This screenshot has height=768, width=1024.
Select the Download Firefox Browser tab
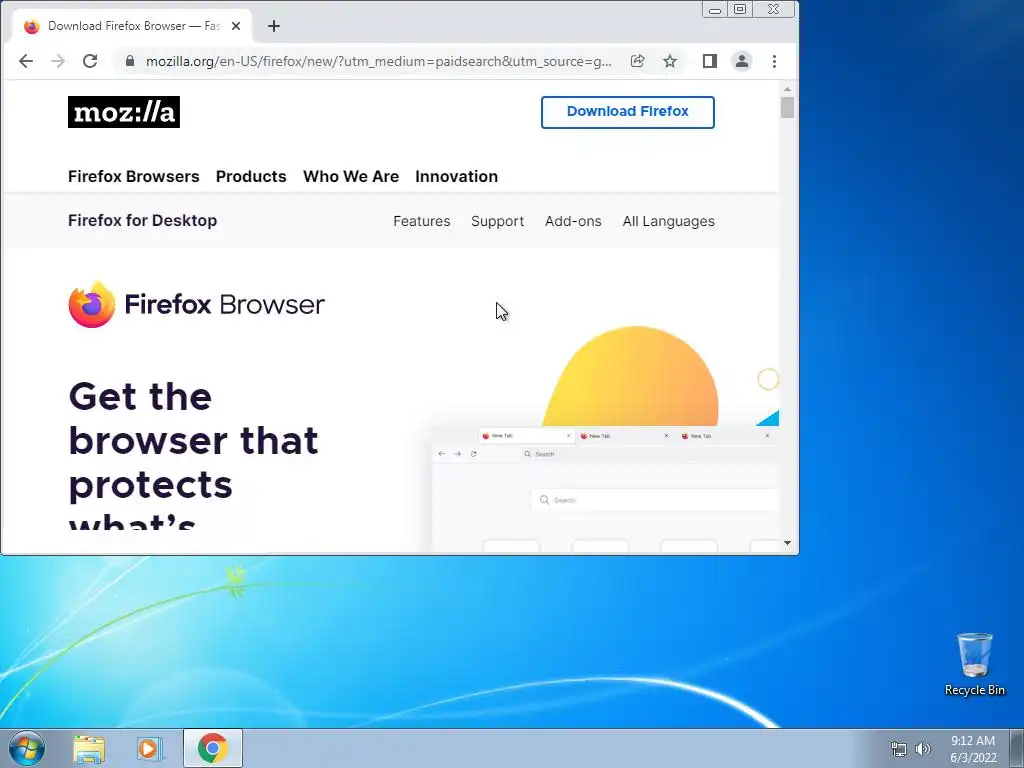pos(131,26)
